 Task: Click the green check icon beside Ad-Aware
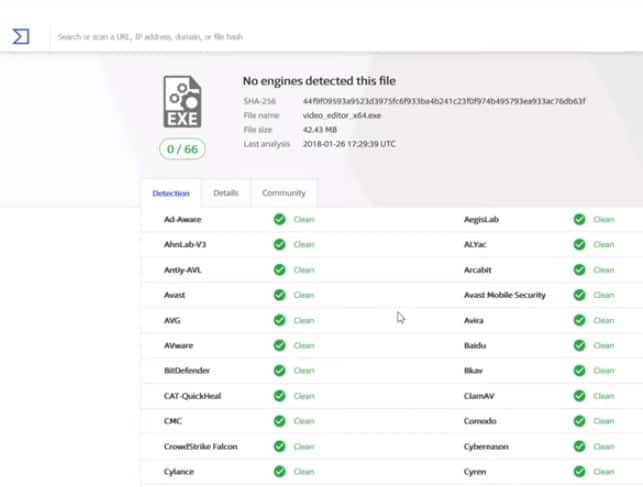279,219
